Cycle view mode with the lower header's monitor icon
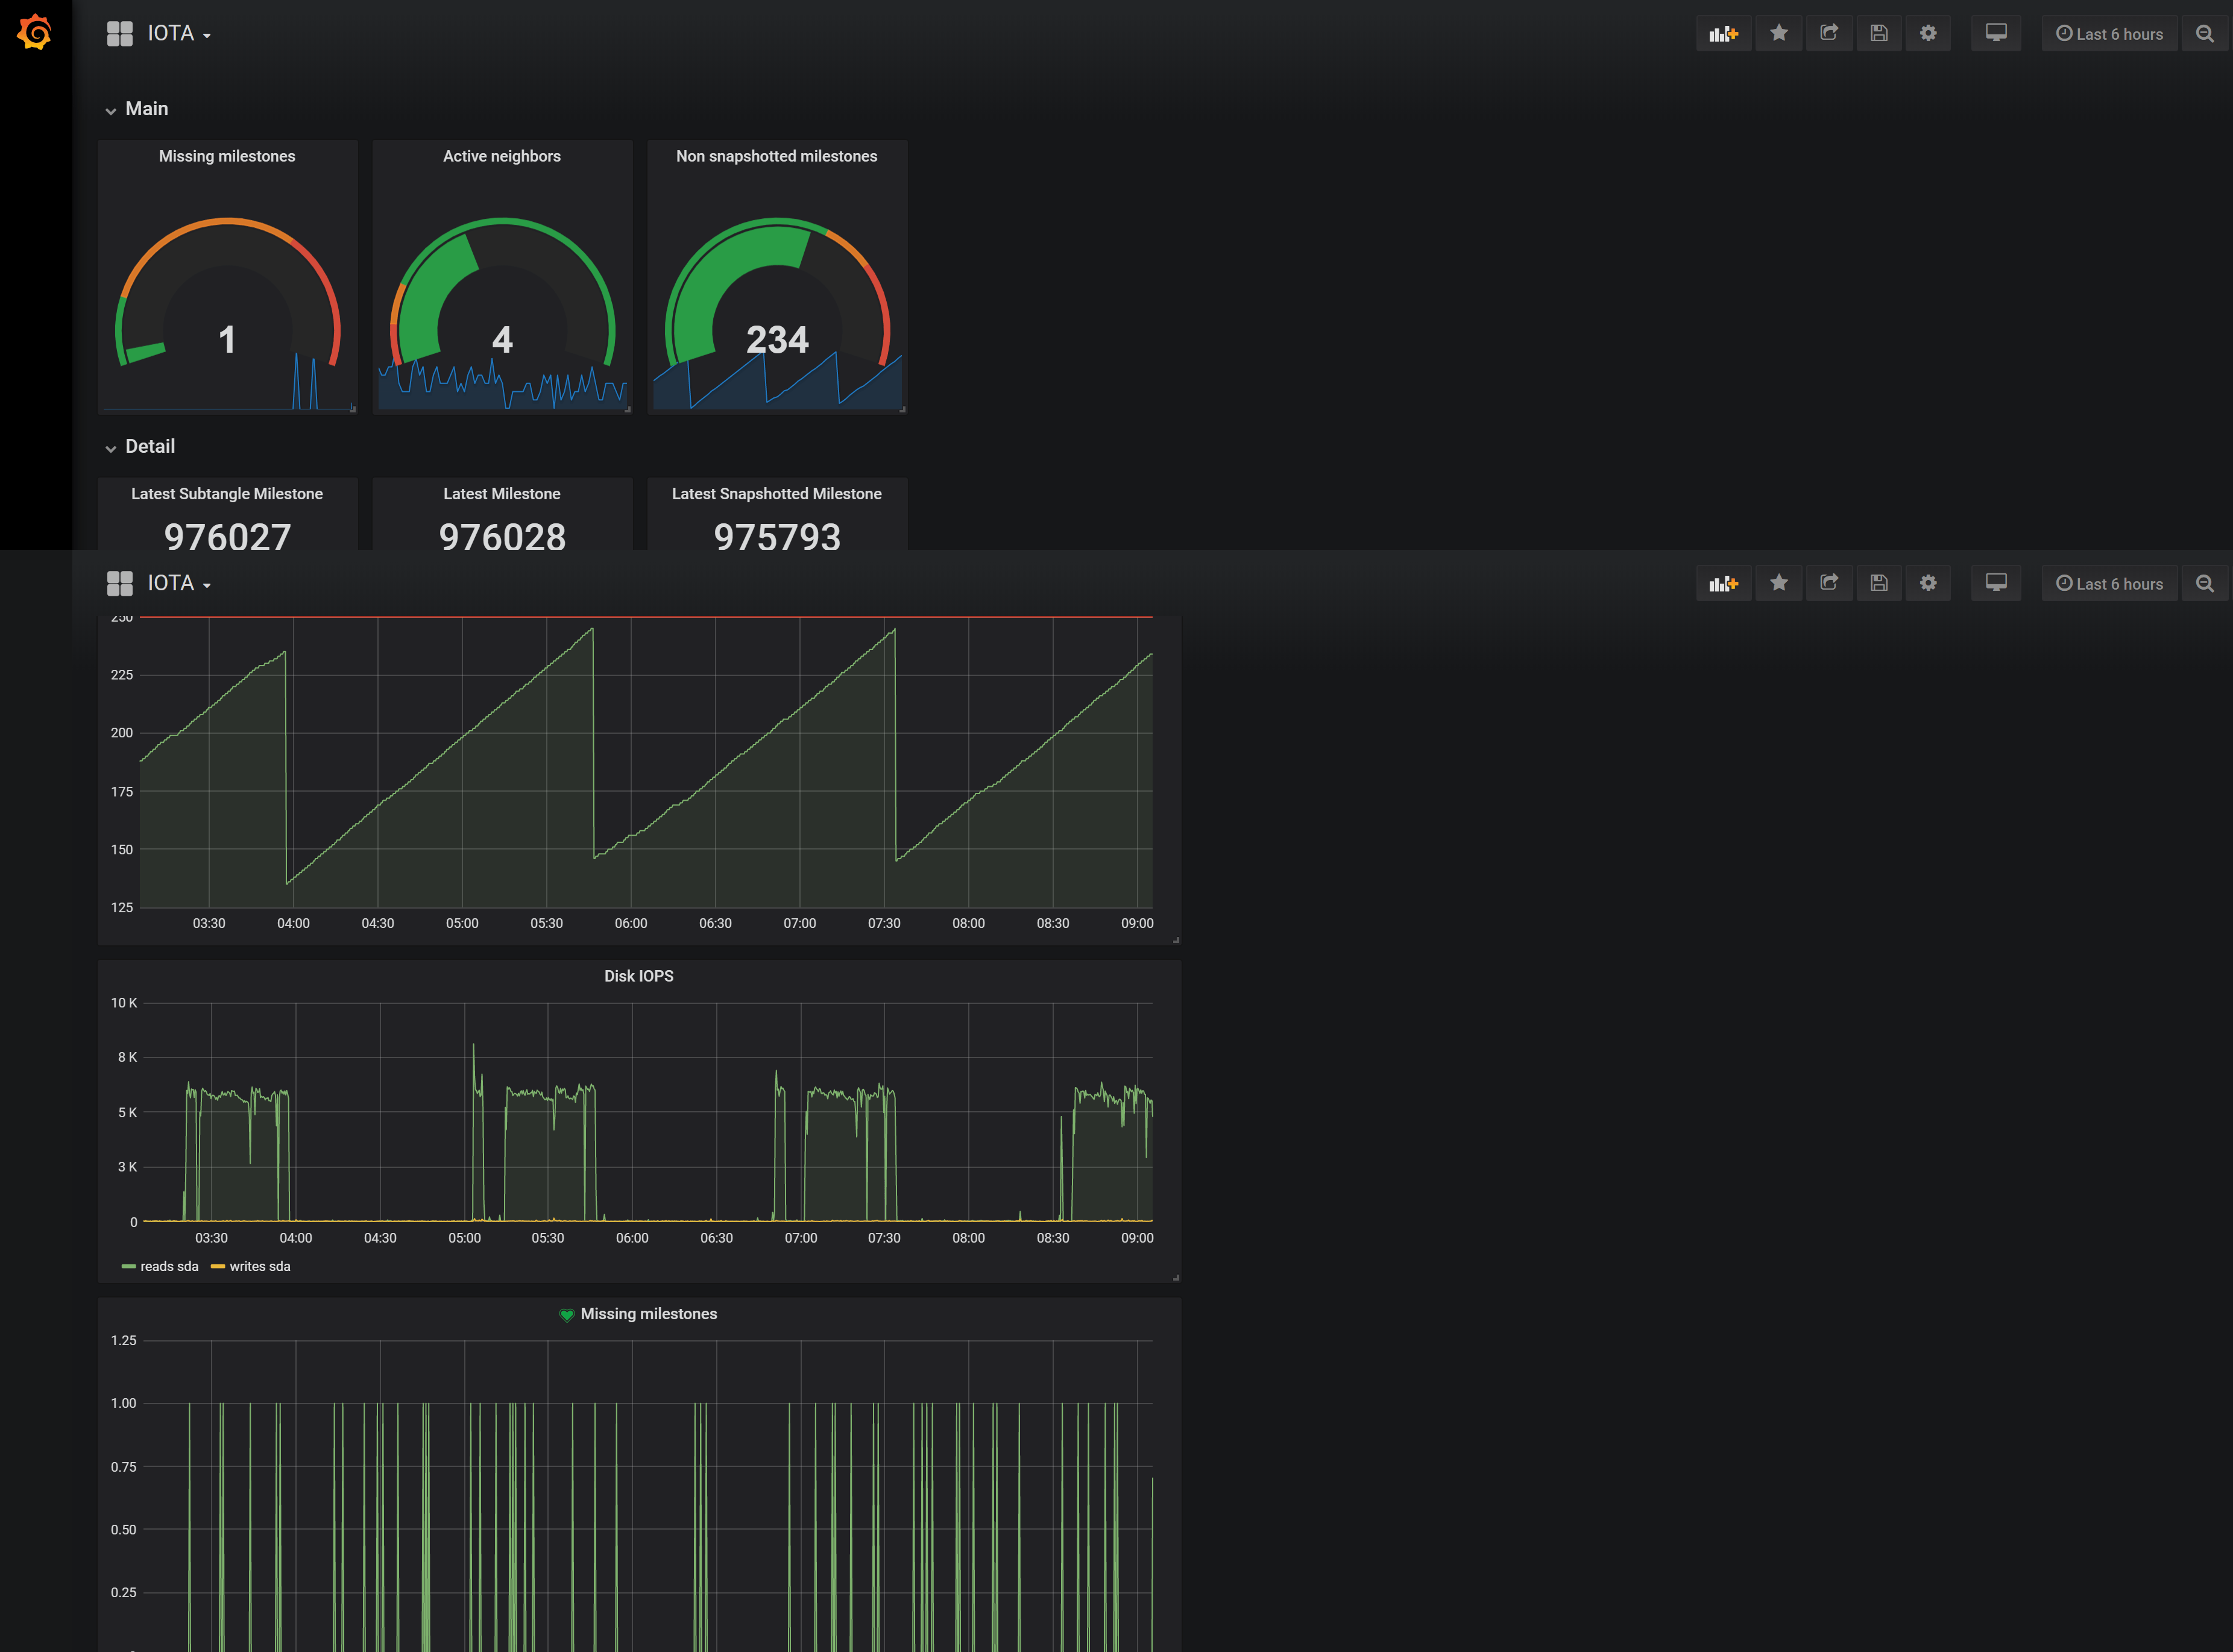The image size is (2233, 1652). pos(1996,583)
